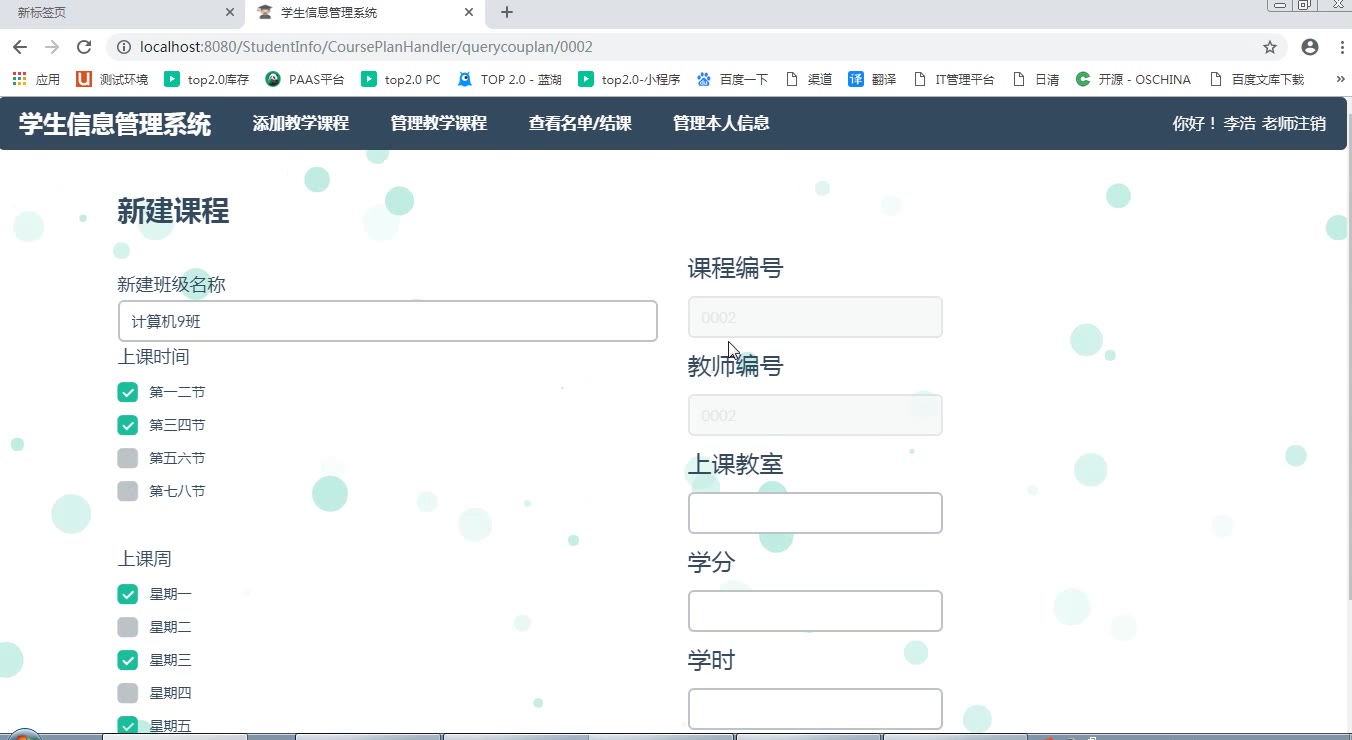Uncheck the 星期三 checkbox
The width and height of the screenshot is (1352, 740).
127,660
